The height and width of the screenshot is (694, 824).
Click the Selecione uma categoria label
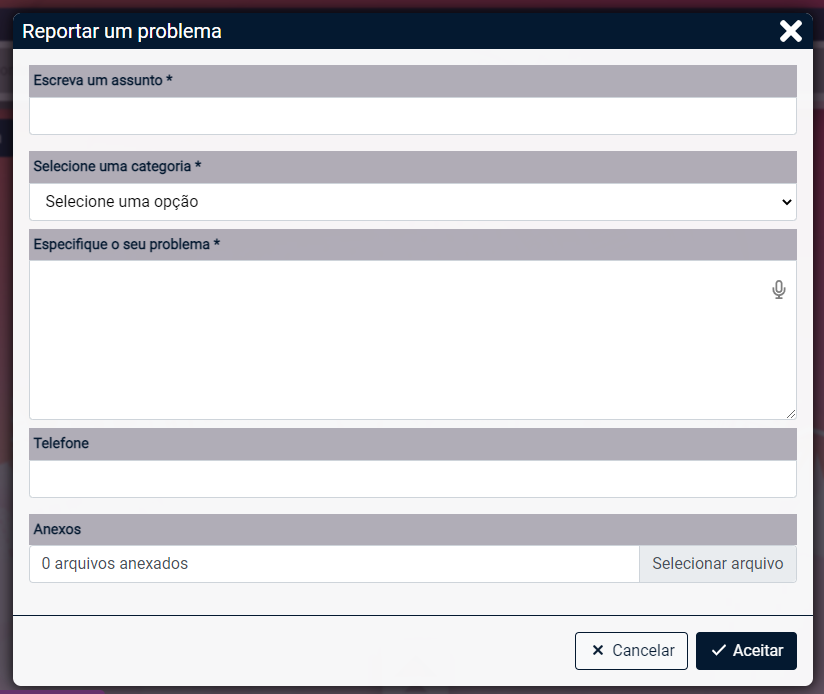coord(117,167)
